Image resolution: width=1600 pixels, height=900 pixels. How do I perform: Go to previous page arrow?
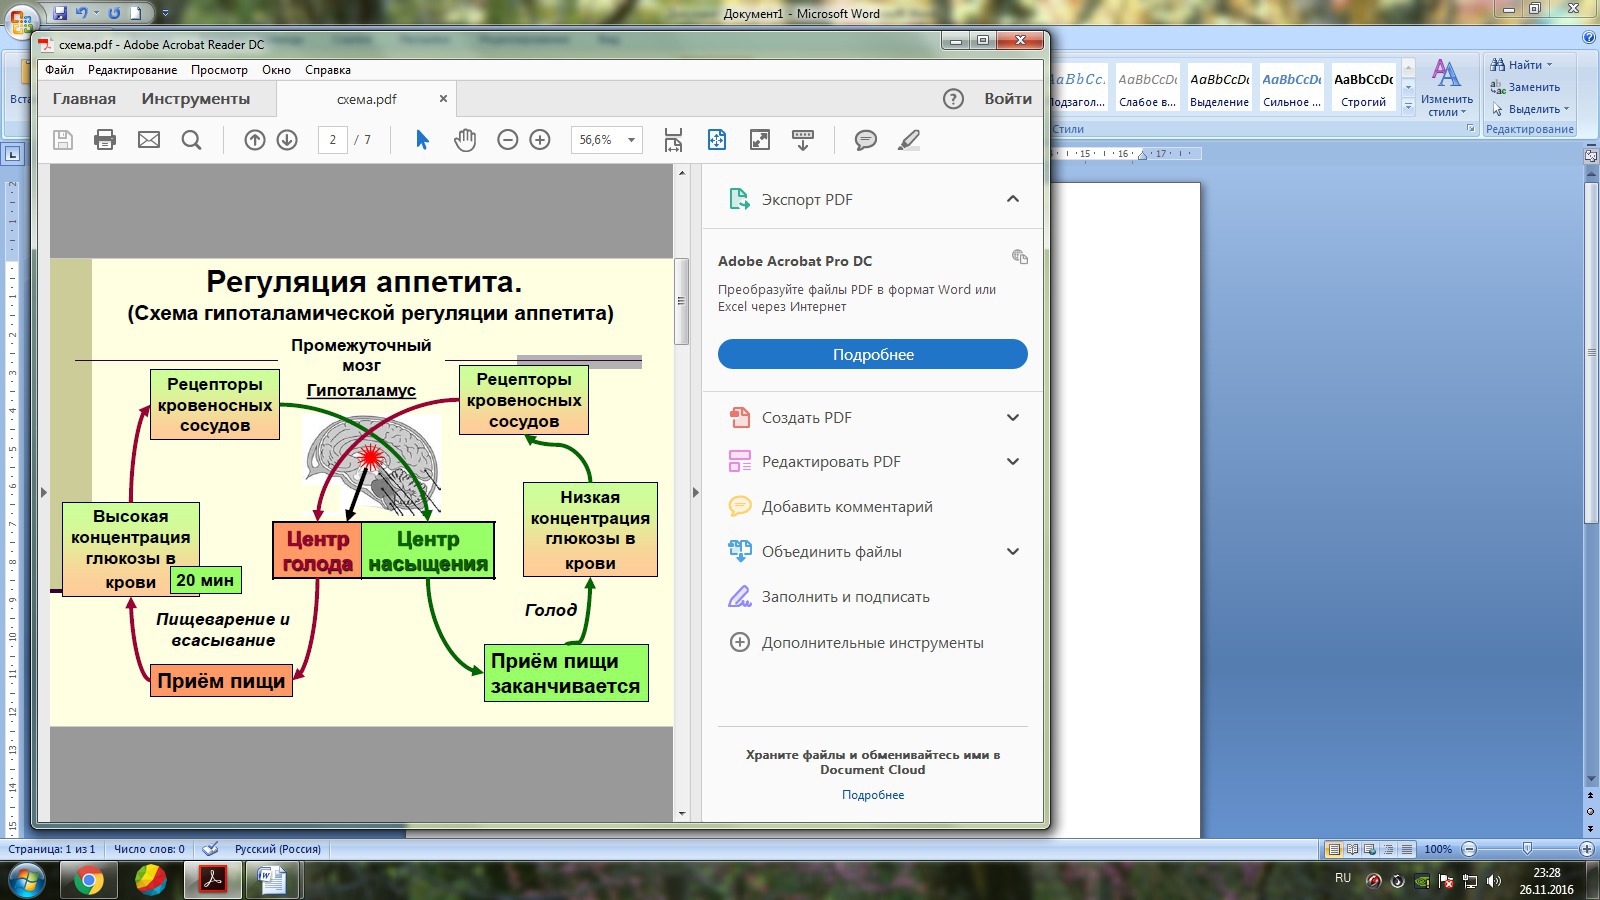click(x=255, y=140)
